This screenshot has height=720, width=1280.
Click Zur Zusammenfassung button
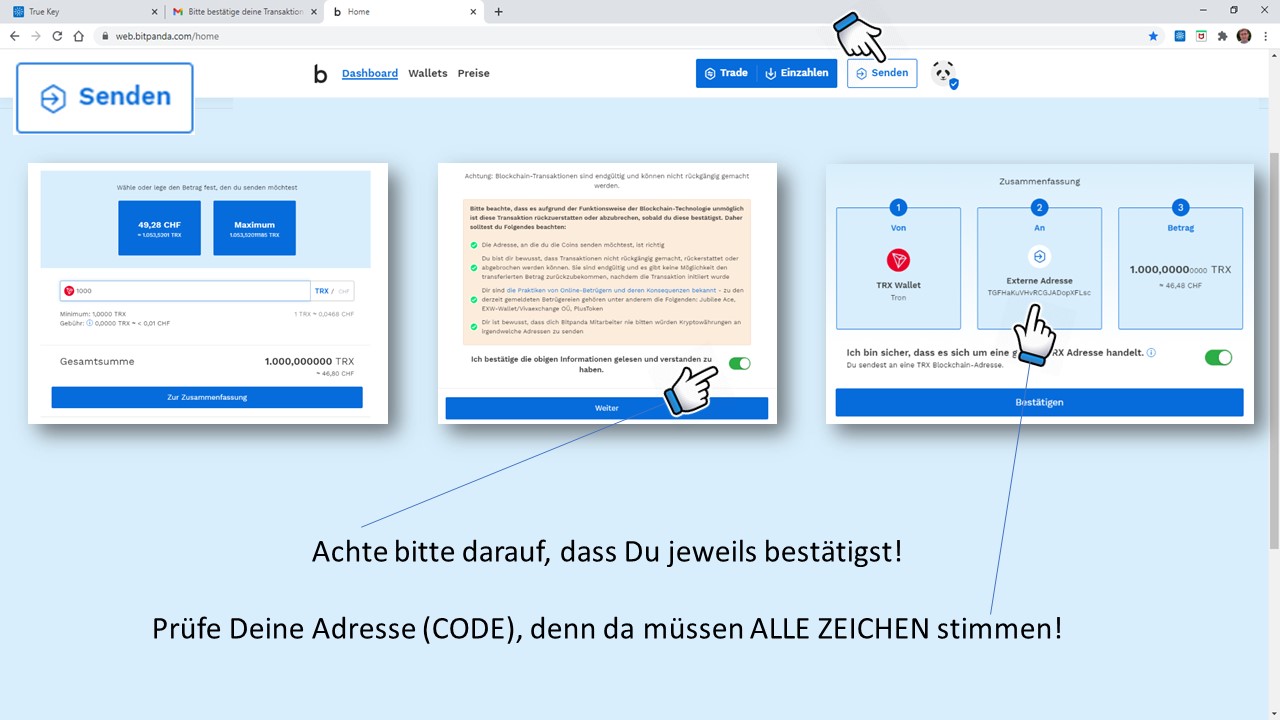tap(207, 397)
